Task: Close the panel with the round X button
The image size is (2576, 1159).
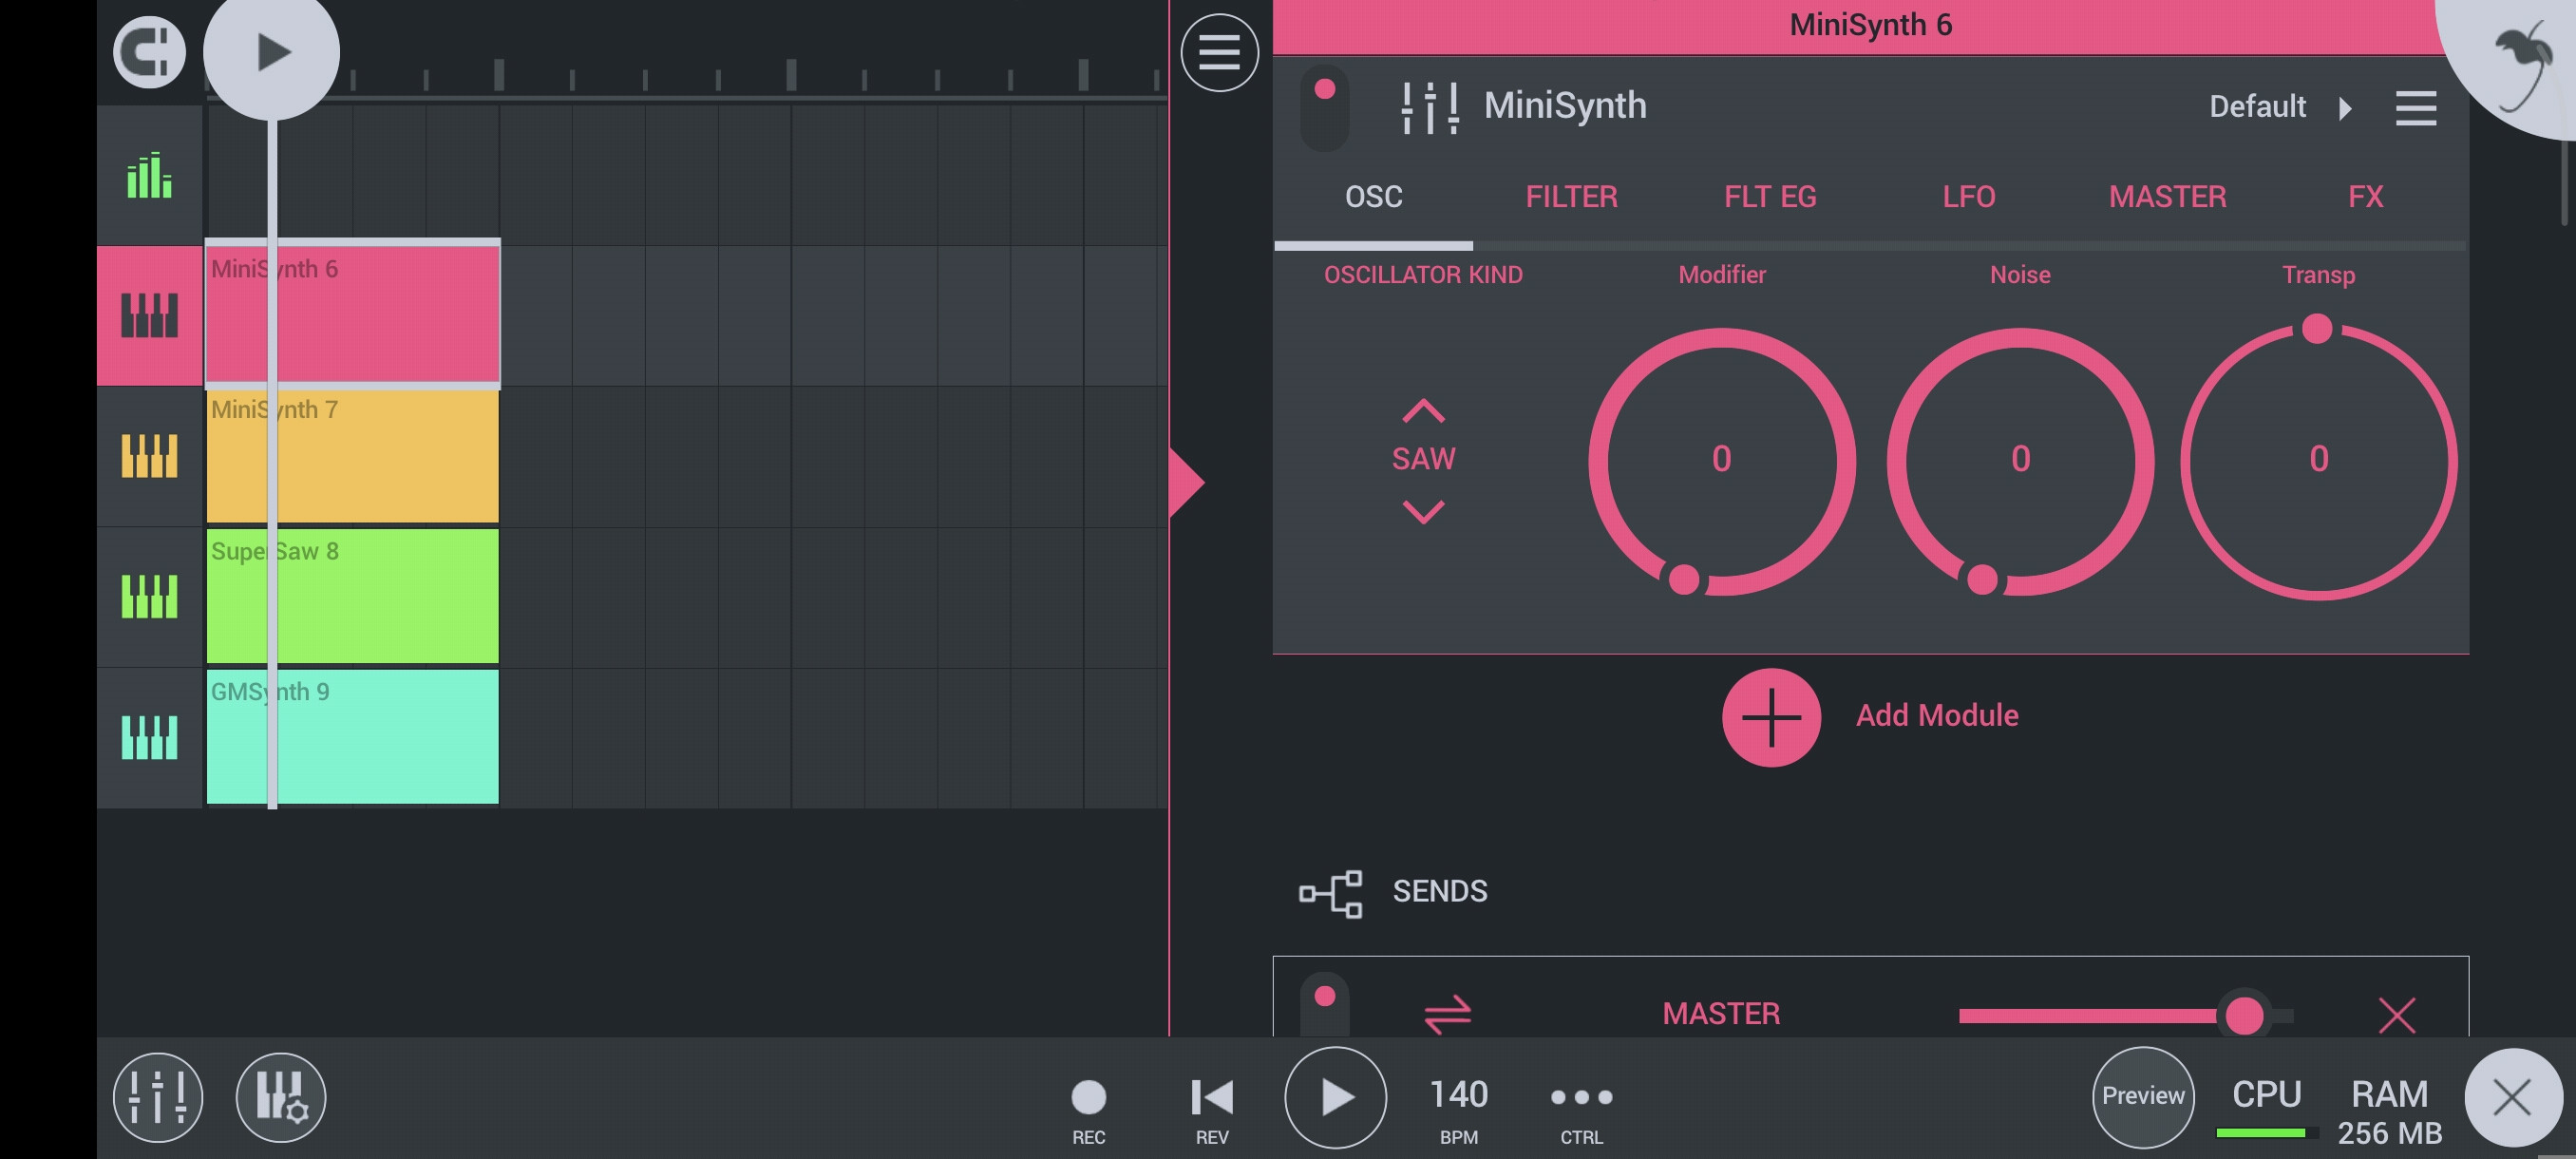Action: click(2512, 1097)
